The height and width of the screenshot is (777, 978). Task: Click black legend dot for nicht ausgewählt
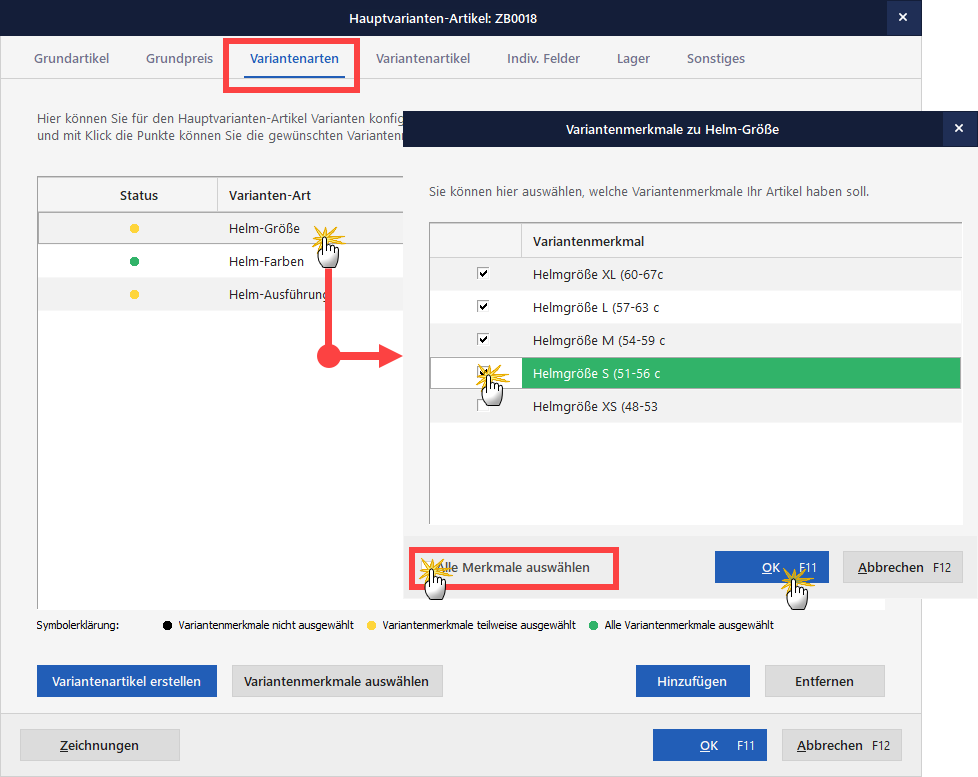167,625
